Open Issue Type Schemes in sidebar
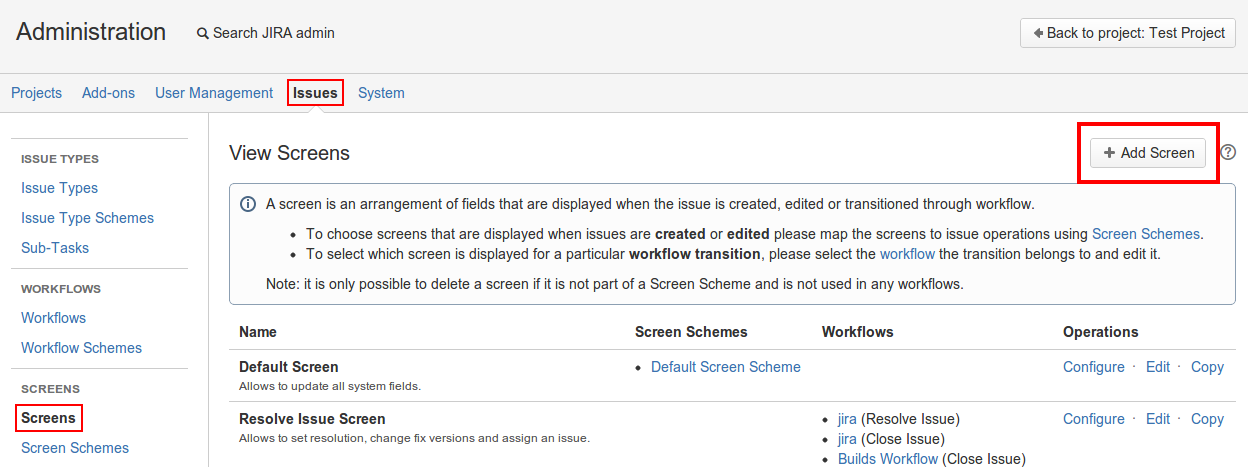1248x467 pixels. point(87,218)
